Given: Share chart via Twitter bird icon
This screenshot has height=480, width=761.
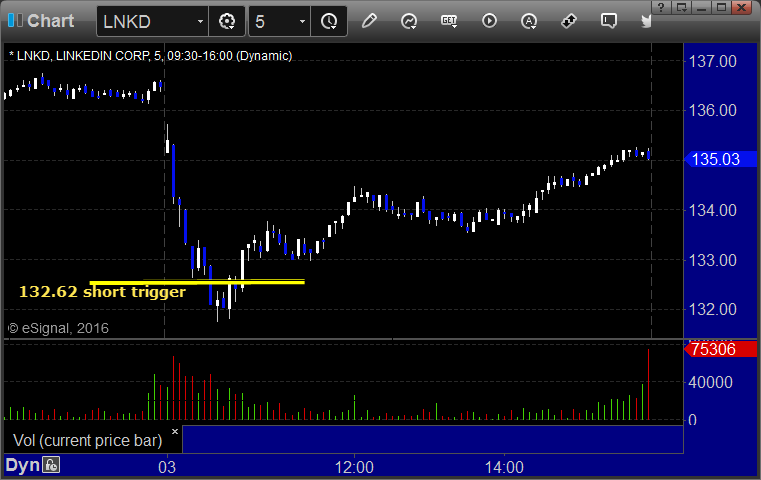Looking at the screenshot, I should tap(646, 21).
